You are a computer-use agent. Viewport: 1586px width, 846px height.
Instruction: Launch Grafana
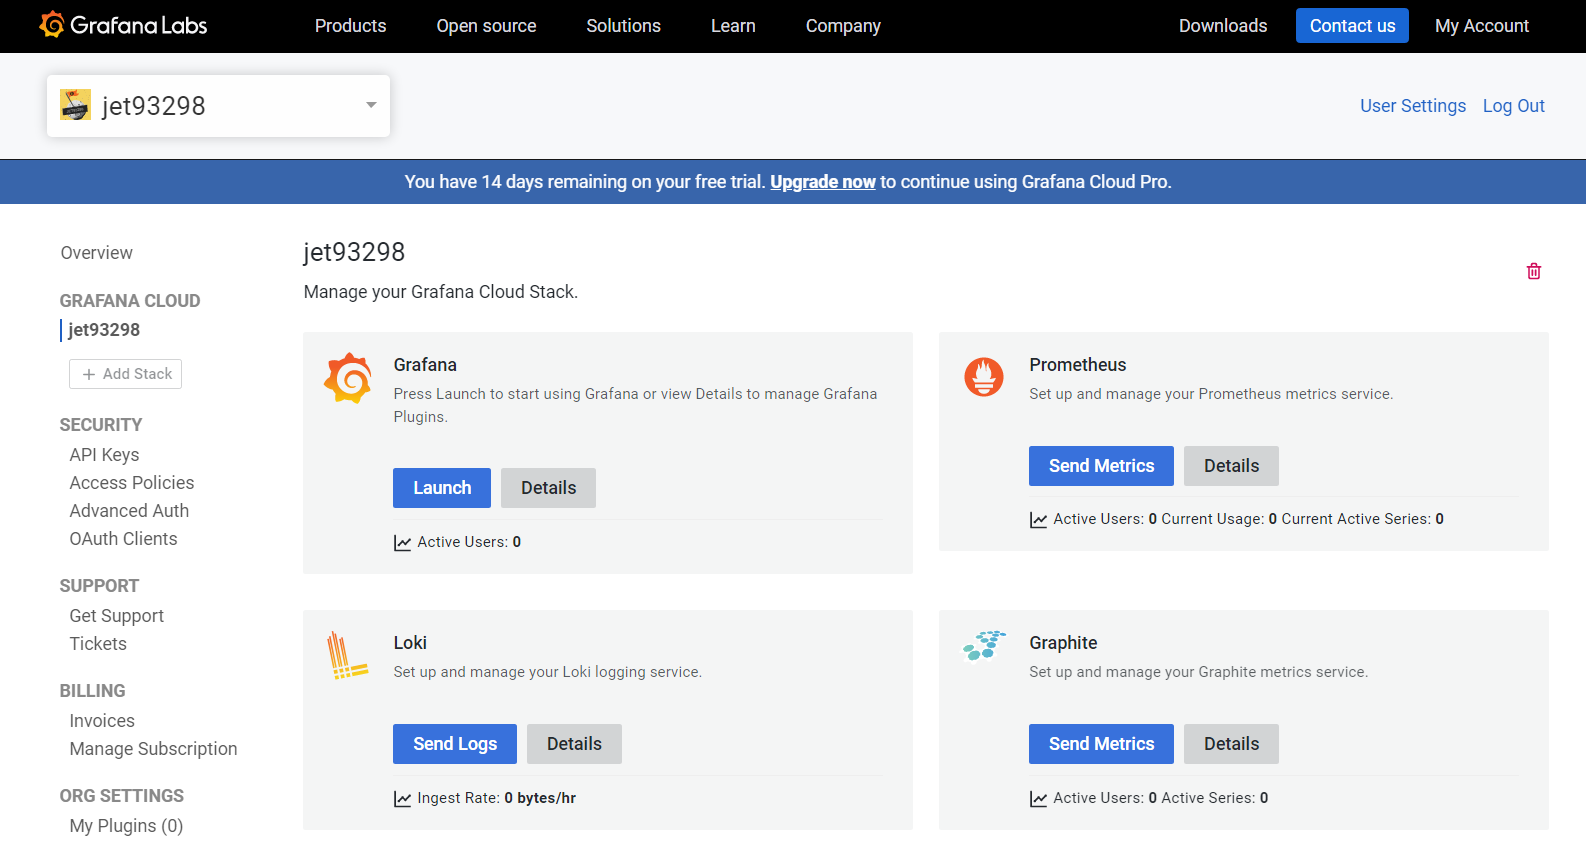point(442,488)
